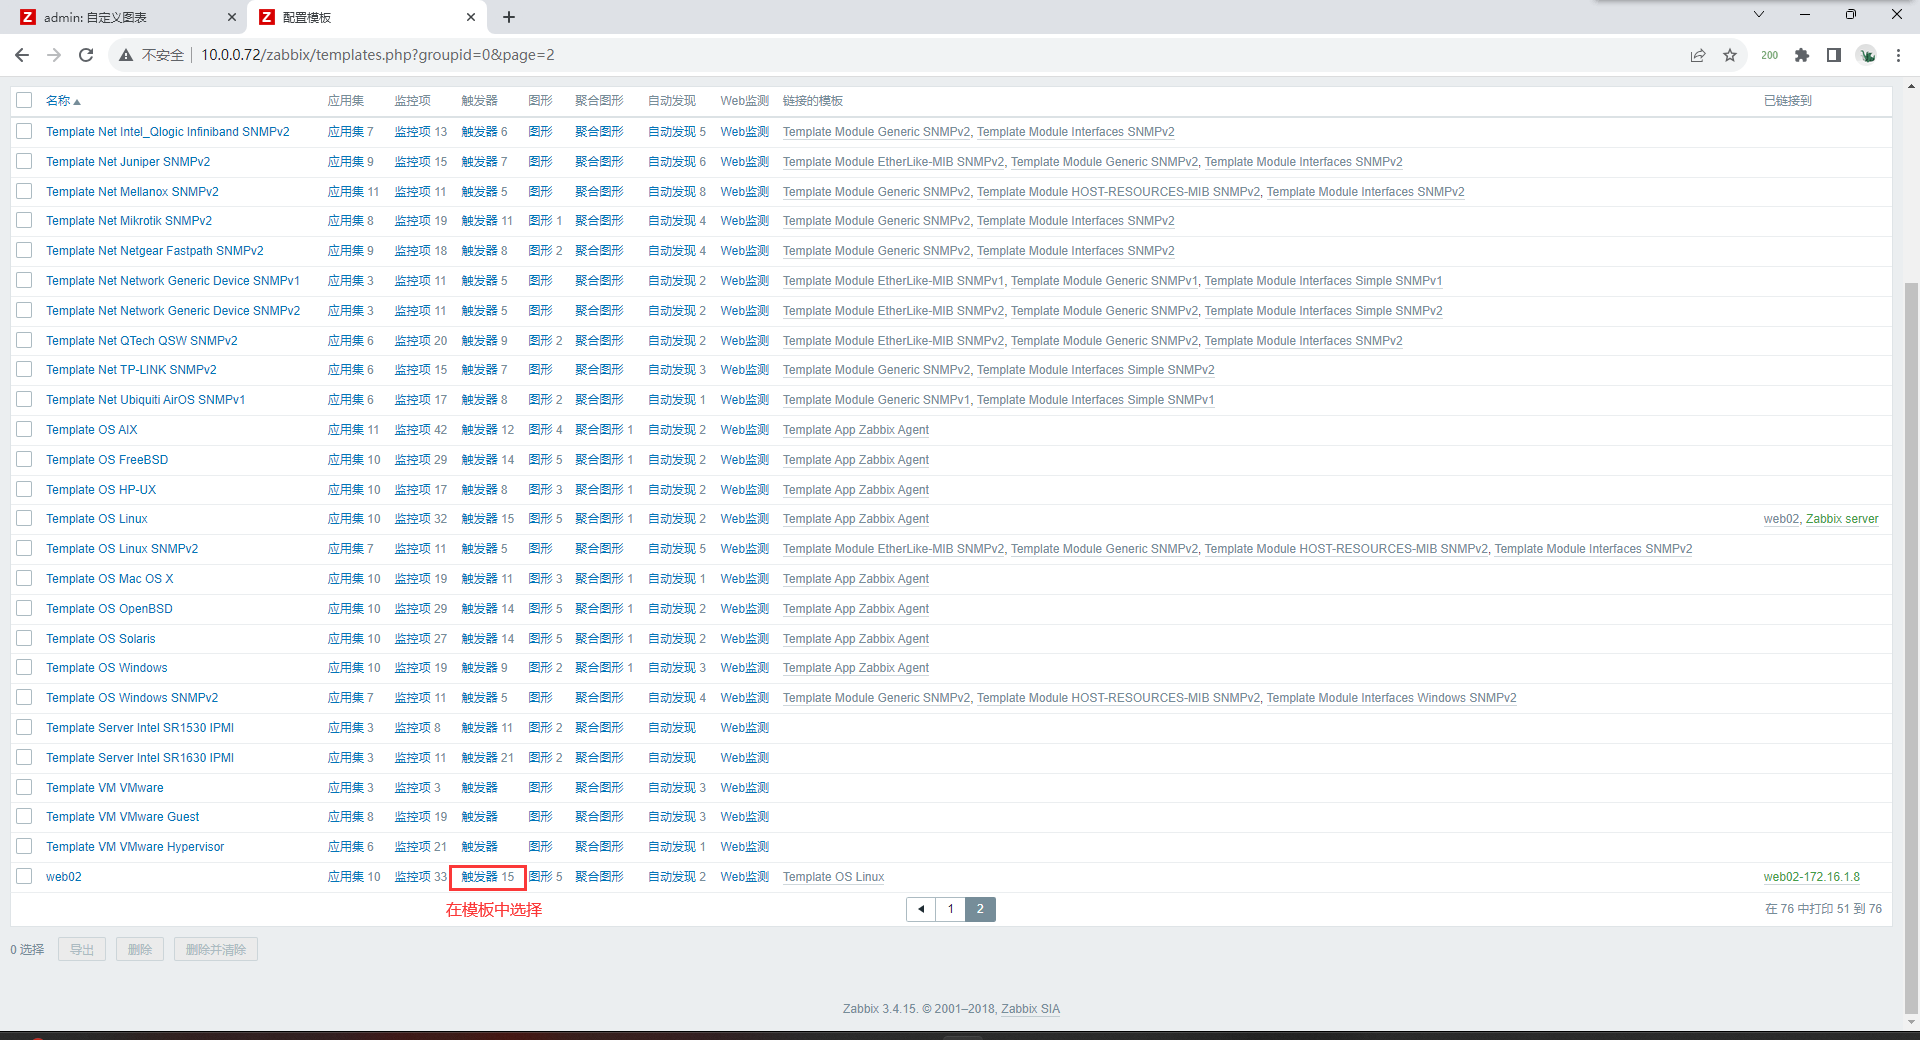Check Template OS Solaris checkbox
The height and width of the screenshot is (1040, 1920).
coord(24,638)
